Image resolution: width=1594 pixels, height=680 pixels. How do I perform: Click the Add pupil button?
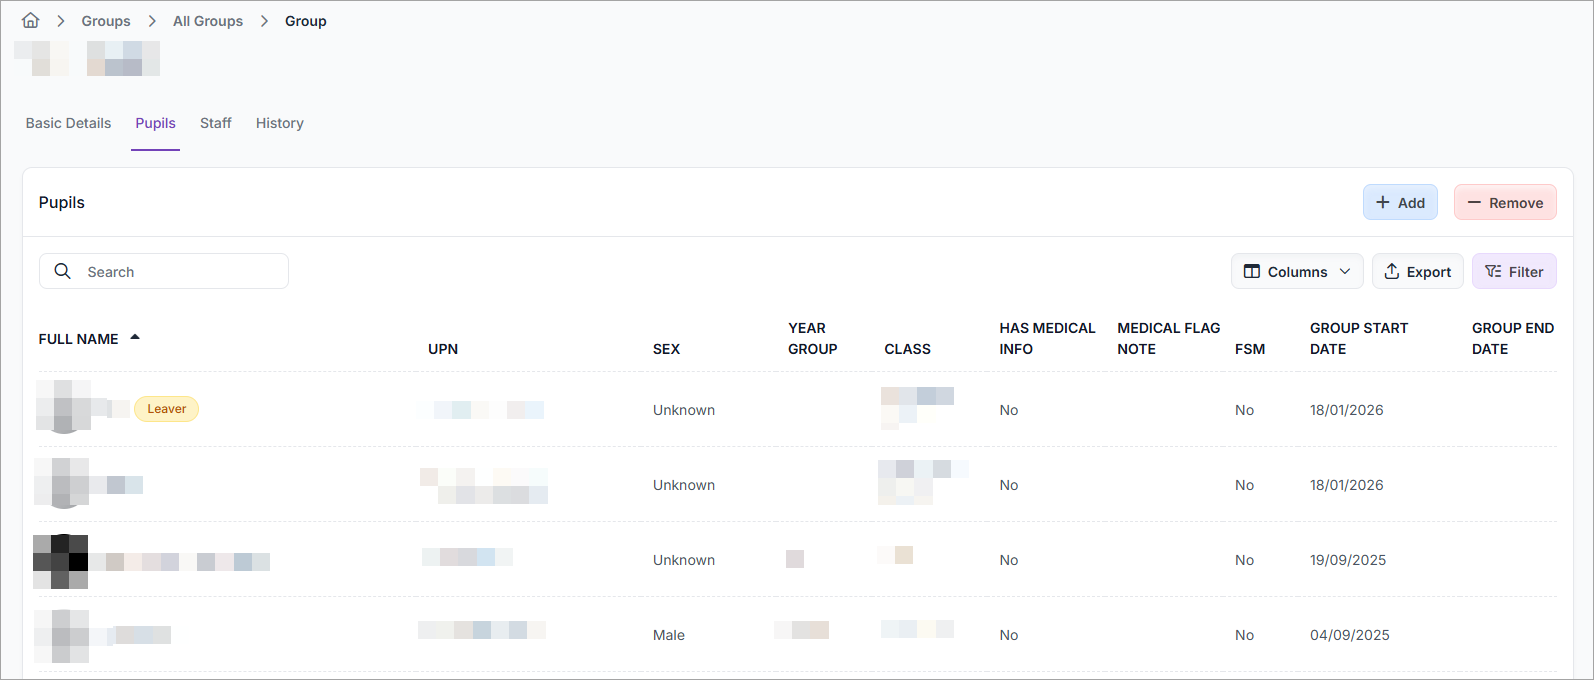tap(1400, 203)
